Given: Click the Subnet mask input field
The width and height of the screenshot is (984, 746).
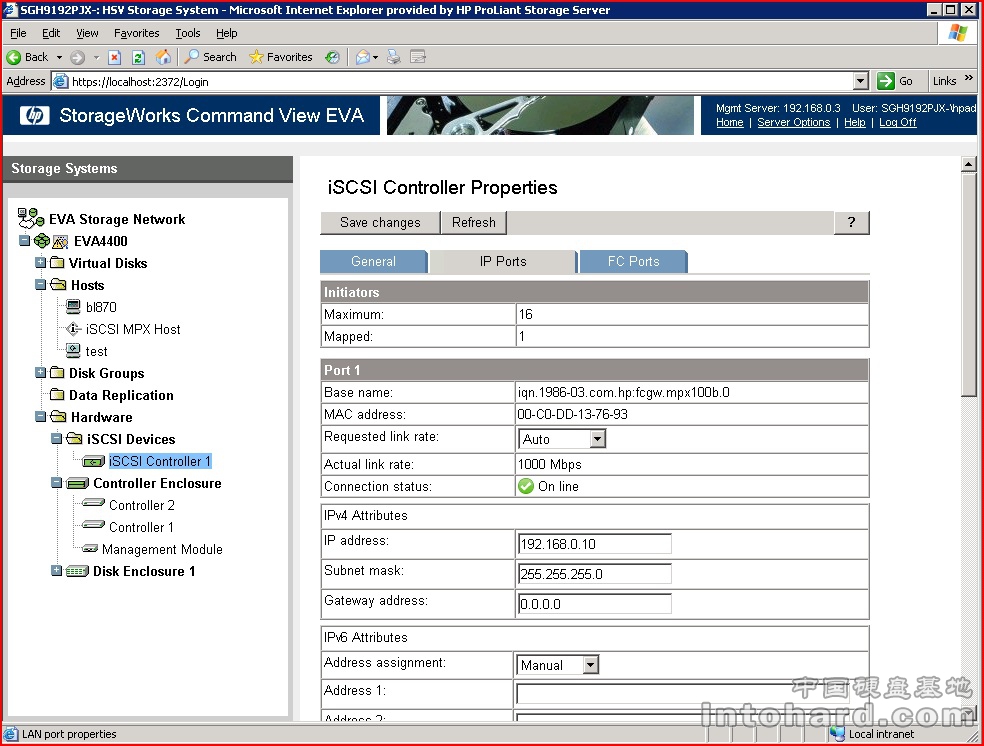Looking at the screenshot, I should (x=594, y=574).
